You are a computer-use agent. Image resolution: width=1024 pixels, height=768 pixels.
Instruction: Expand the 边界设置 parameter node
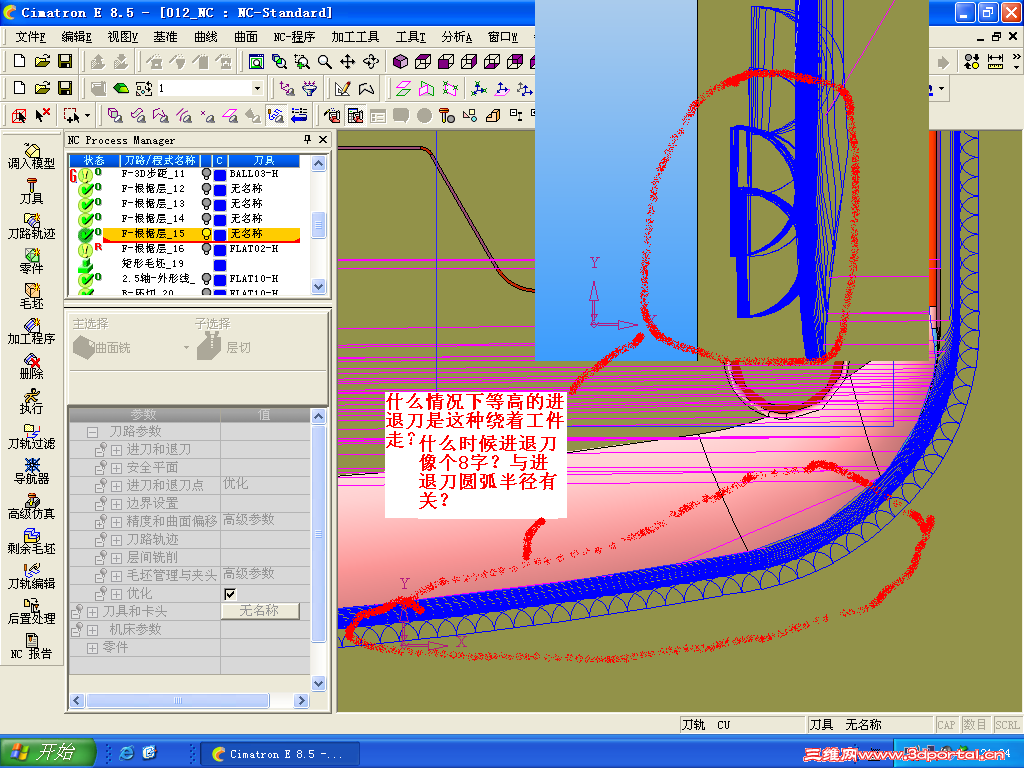[x=116, y=504]
